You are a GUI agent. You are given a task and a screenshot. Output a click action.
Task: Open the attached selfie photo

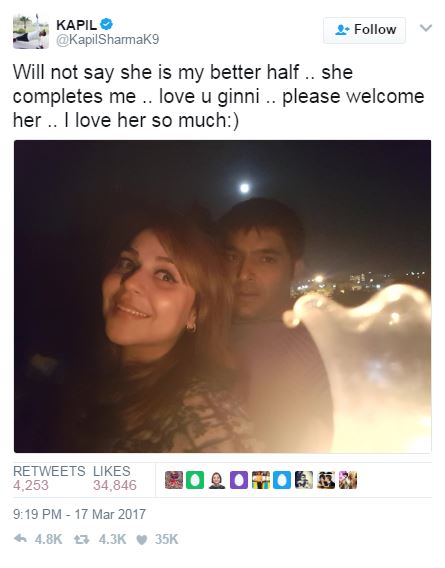pos(222,296)
